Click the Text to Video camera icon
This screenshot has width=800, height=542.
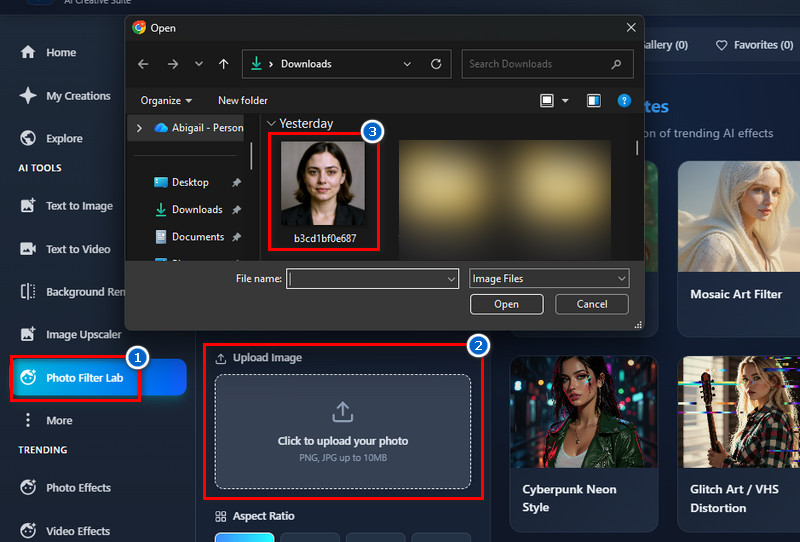point(28,249)
